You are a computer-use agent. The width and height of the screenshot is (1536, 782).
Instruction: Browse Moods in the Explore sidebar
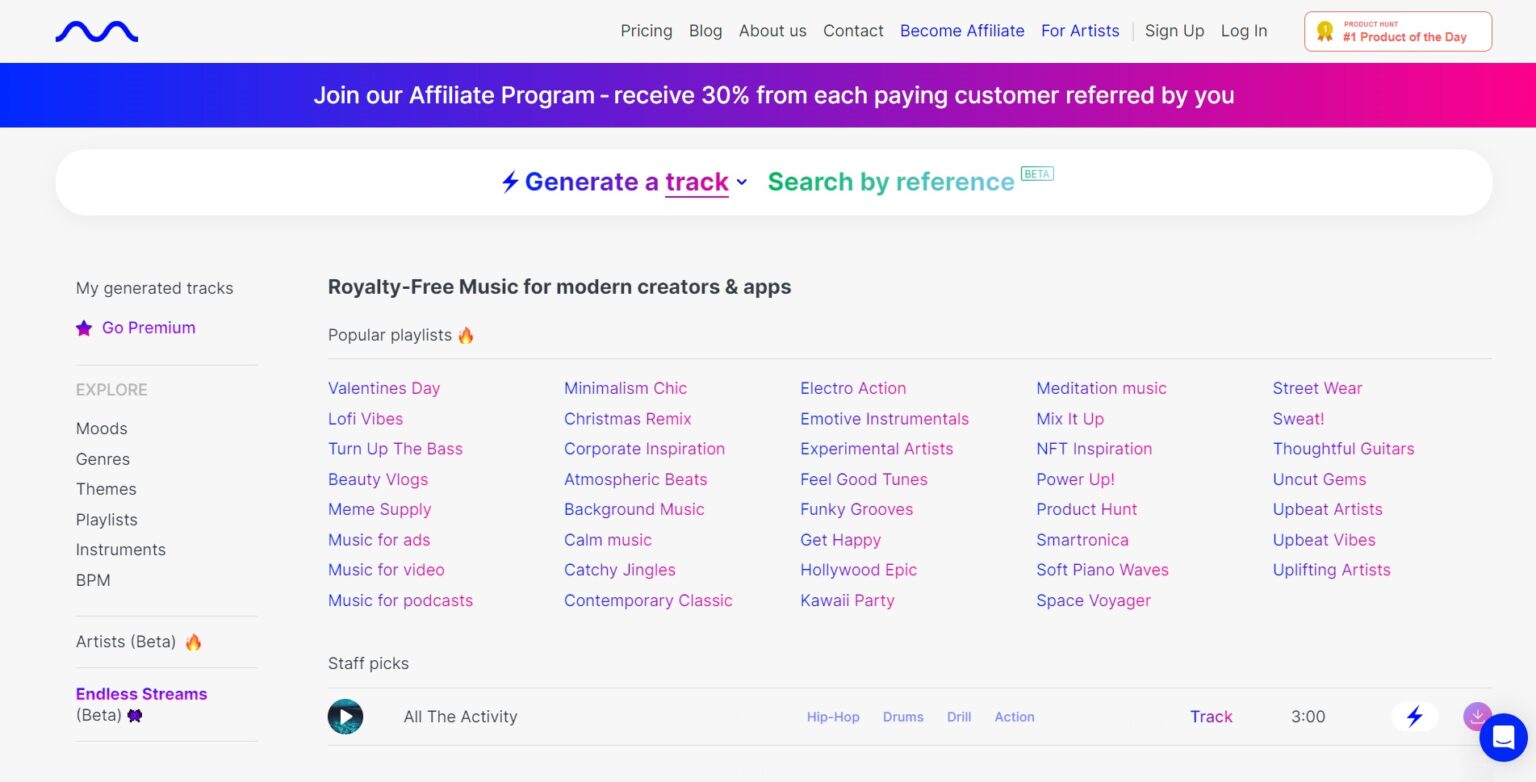click(x=101, y=428)
